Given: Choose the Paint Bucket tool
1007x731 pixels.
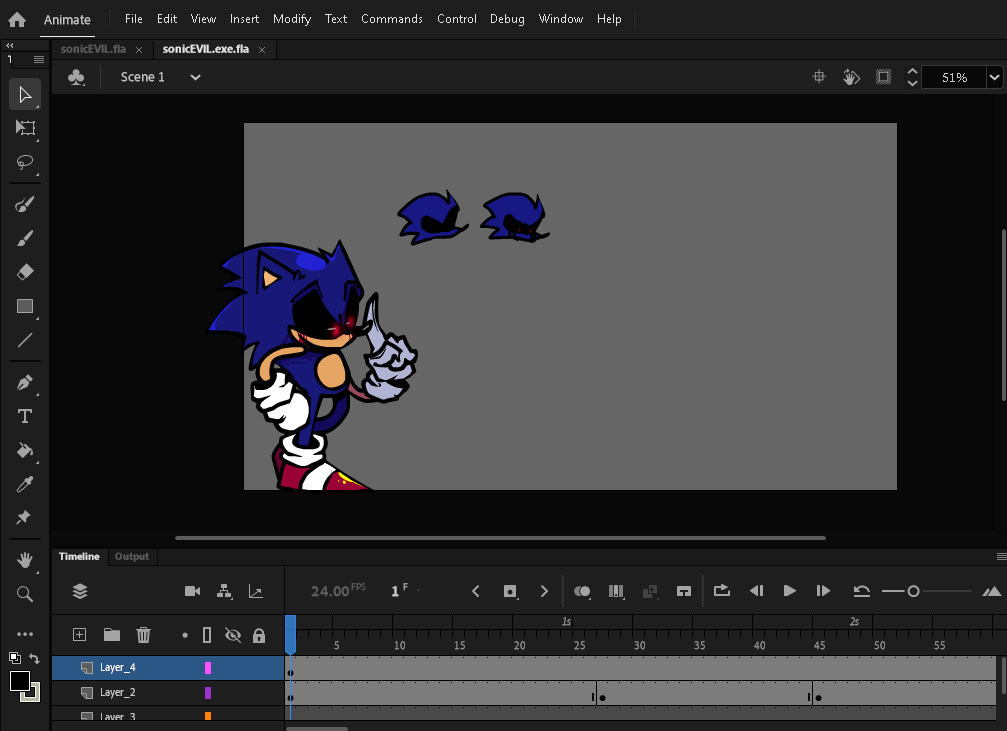Looking at the screenshot, I should tap(24, 451).
